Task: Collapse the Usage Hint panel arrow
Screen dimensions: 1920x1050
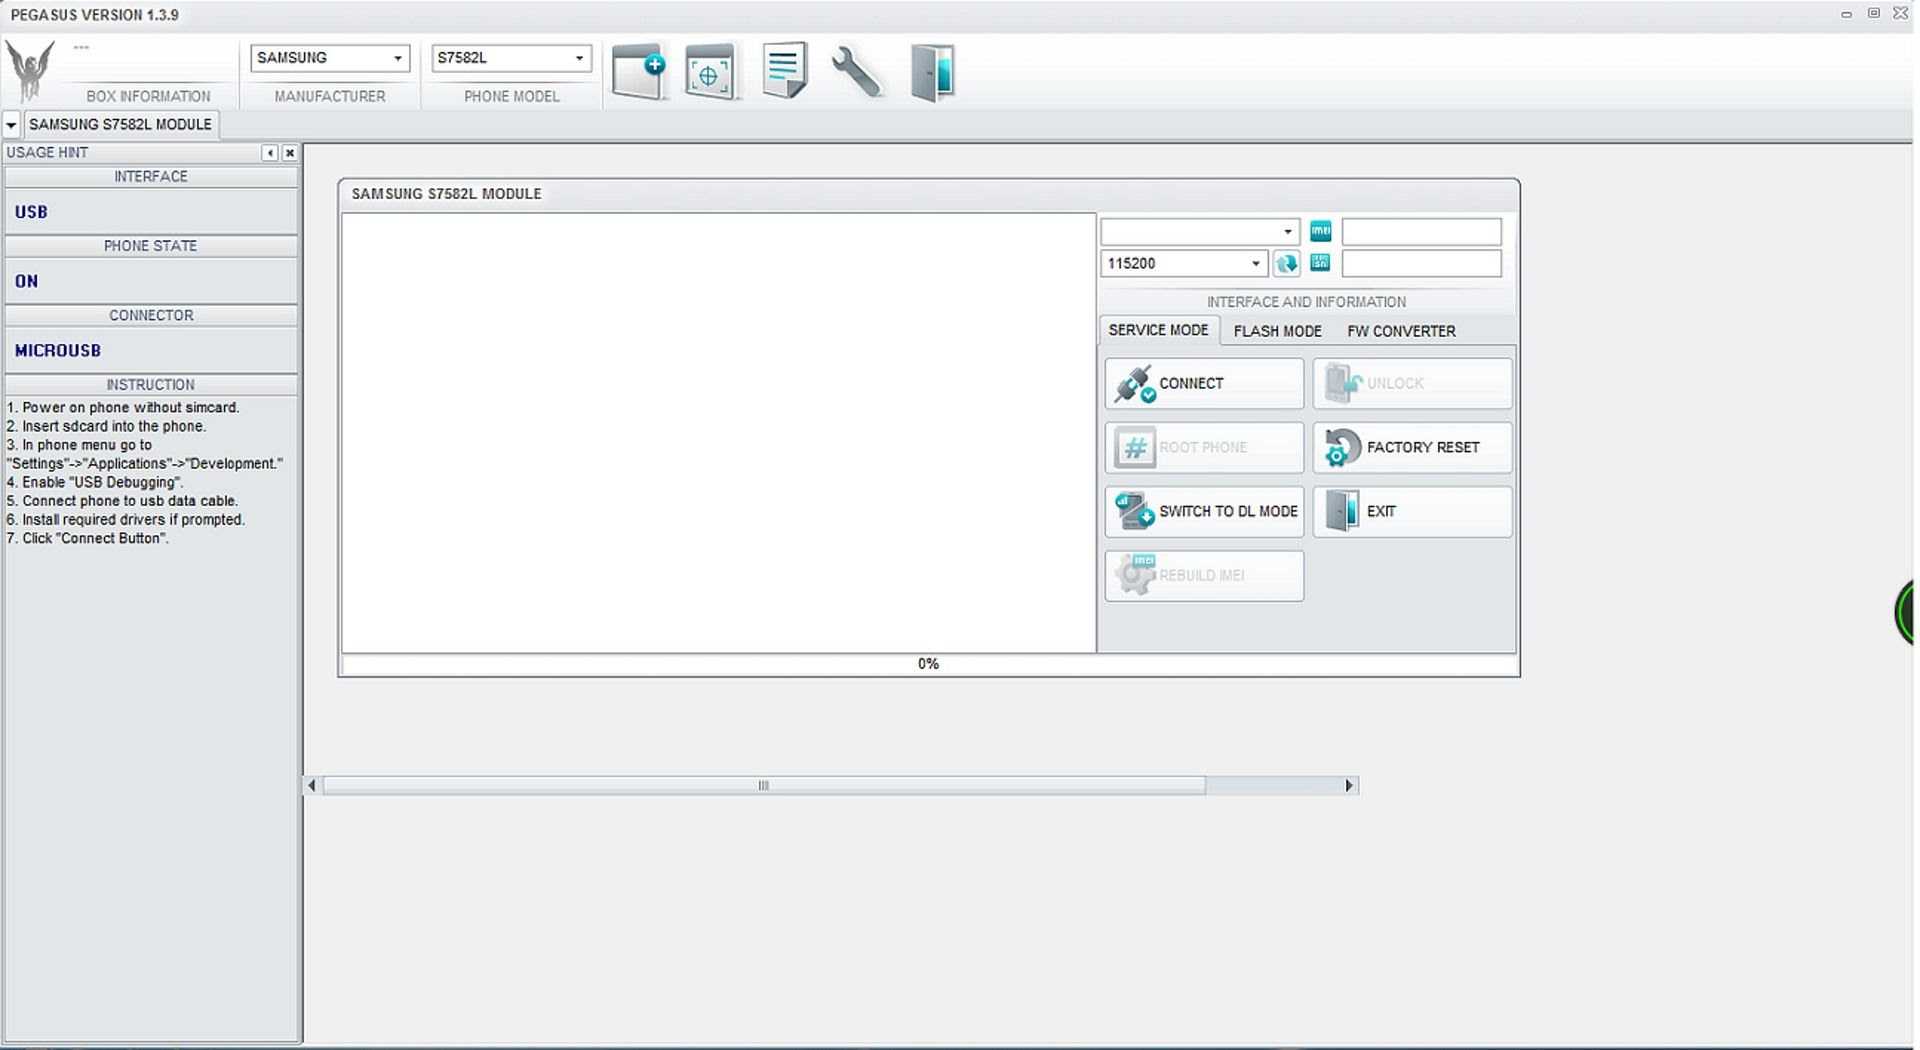Action: [270, 153]
